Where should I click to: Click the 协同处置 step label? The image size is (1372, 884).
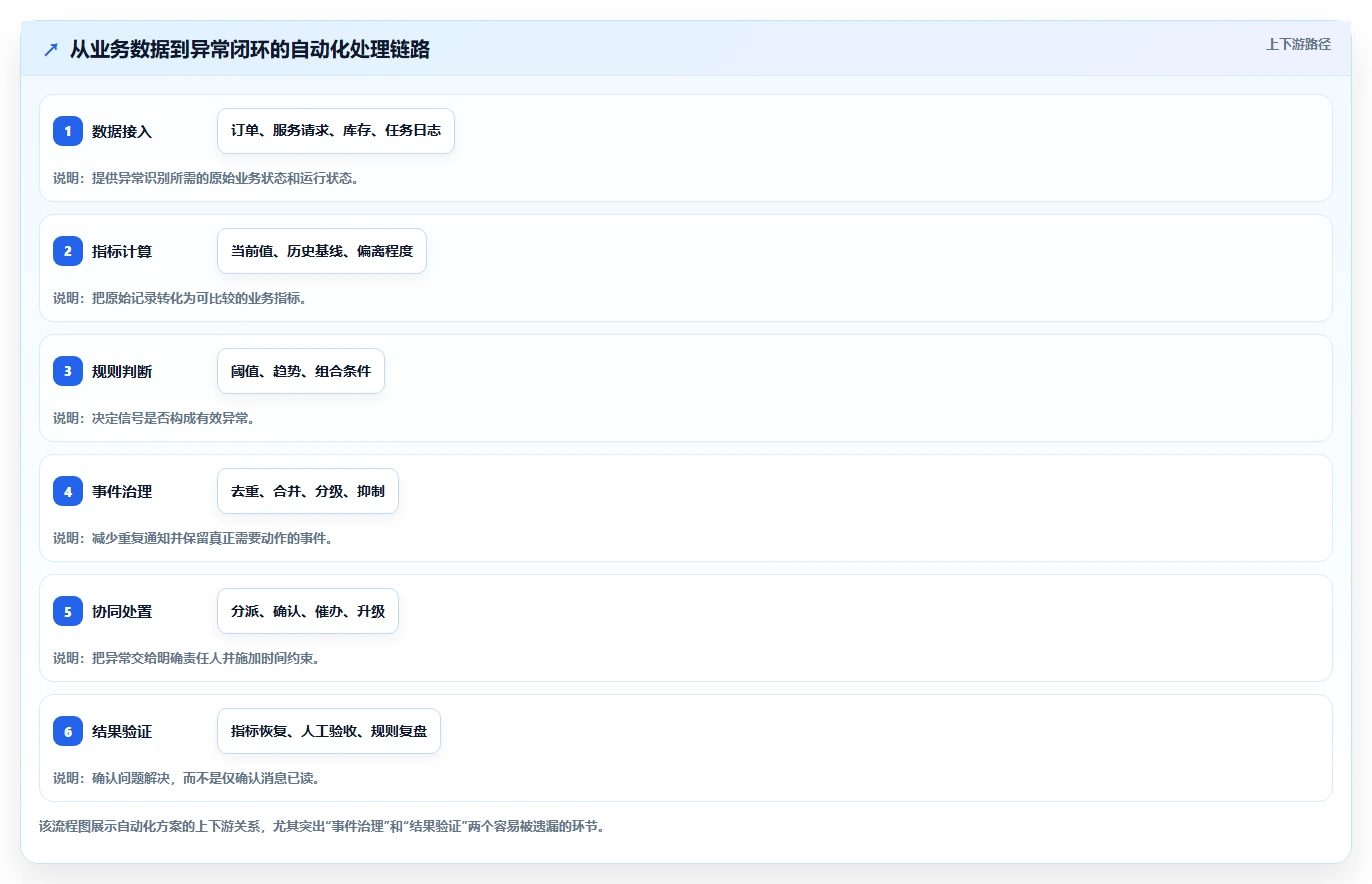[122, 611]
